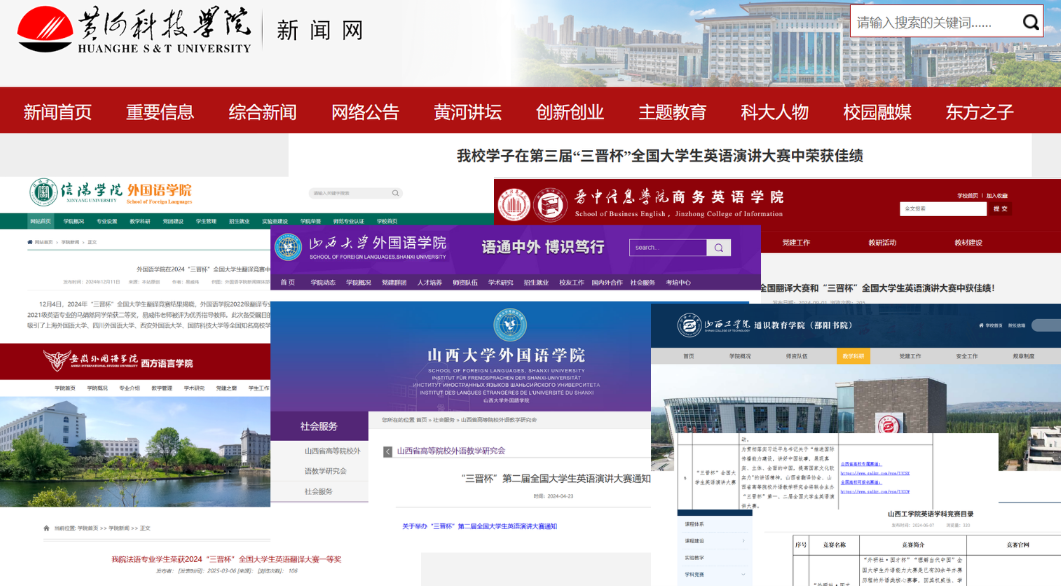
Task: Click the 提交 button on Jinzhong College page
Action: pos(1001,209)
